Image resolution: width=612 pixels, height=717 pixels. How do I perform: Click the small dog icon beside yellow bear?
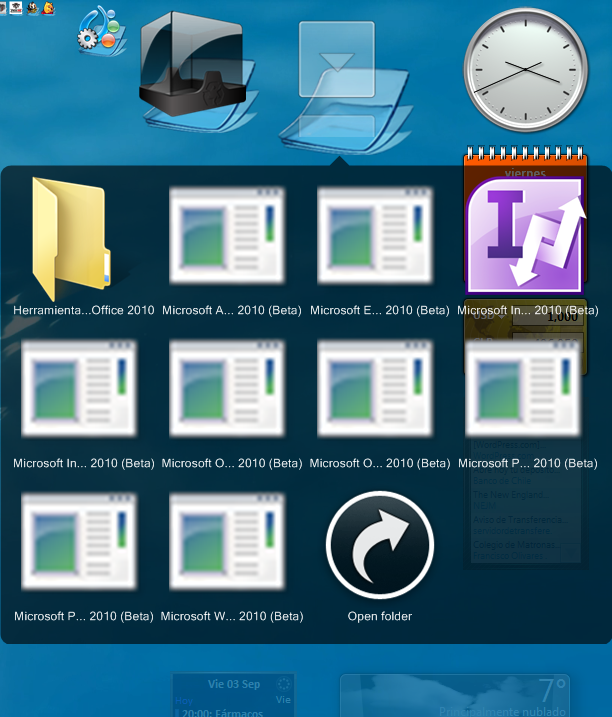(32, 8)
